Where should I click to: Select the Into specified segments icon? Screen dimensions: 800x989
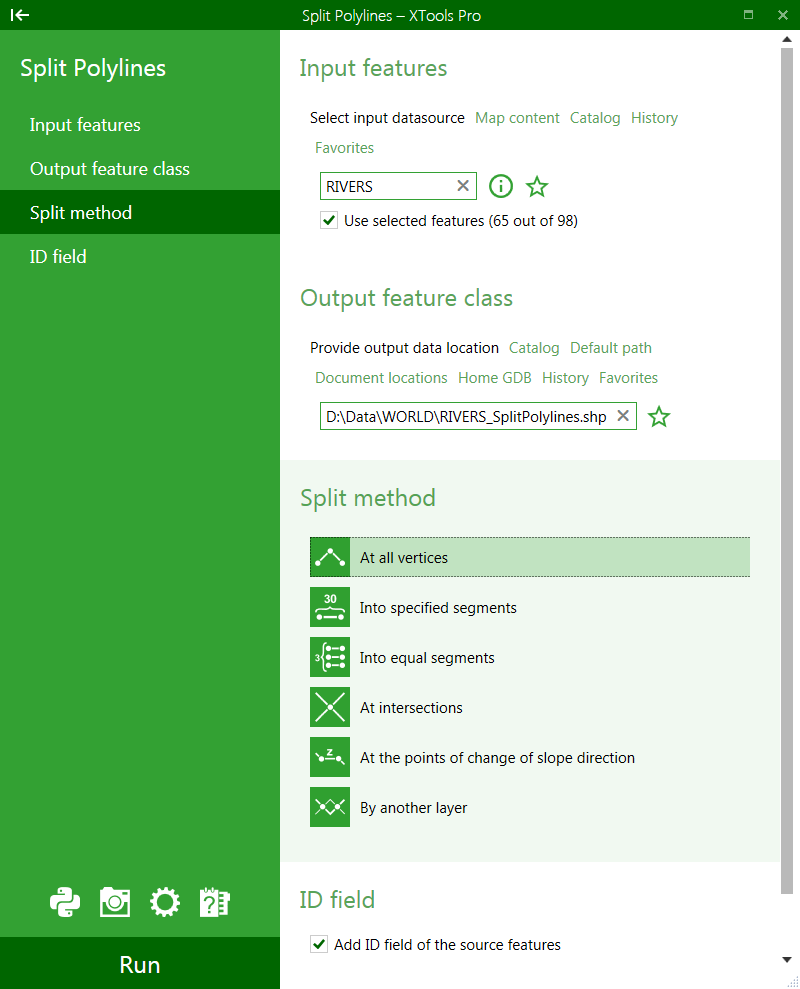pos(330,607)
